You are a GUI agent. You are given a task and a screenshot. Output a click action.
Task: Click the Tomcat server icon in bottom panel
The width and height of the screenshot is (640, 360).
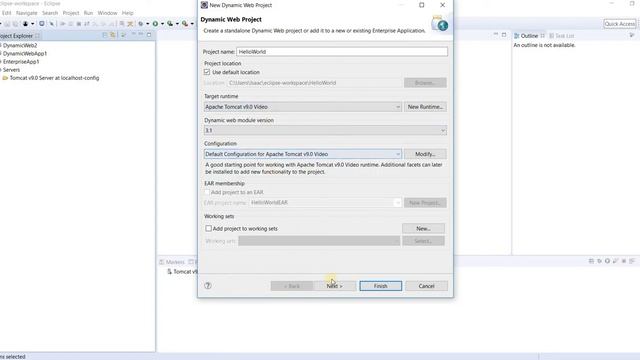(169, 272)
